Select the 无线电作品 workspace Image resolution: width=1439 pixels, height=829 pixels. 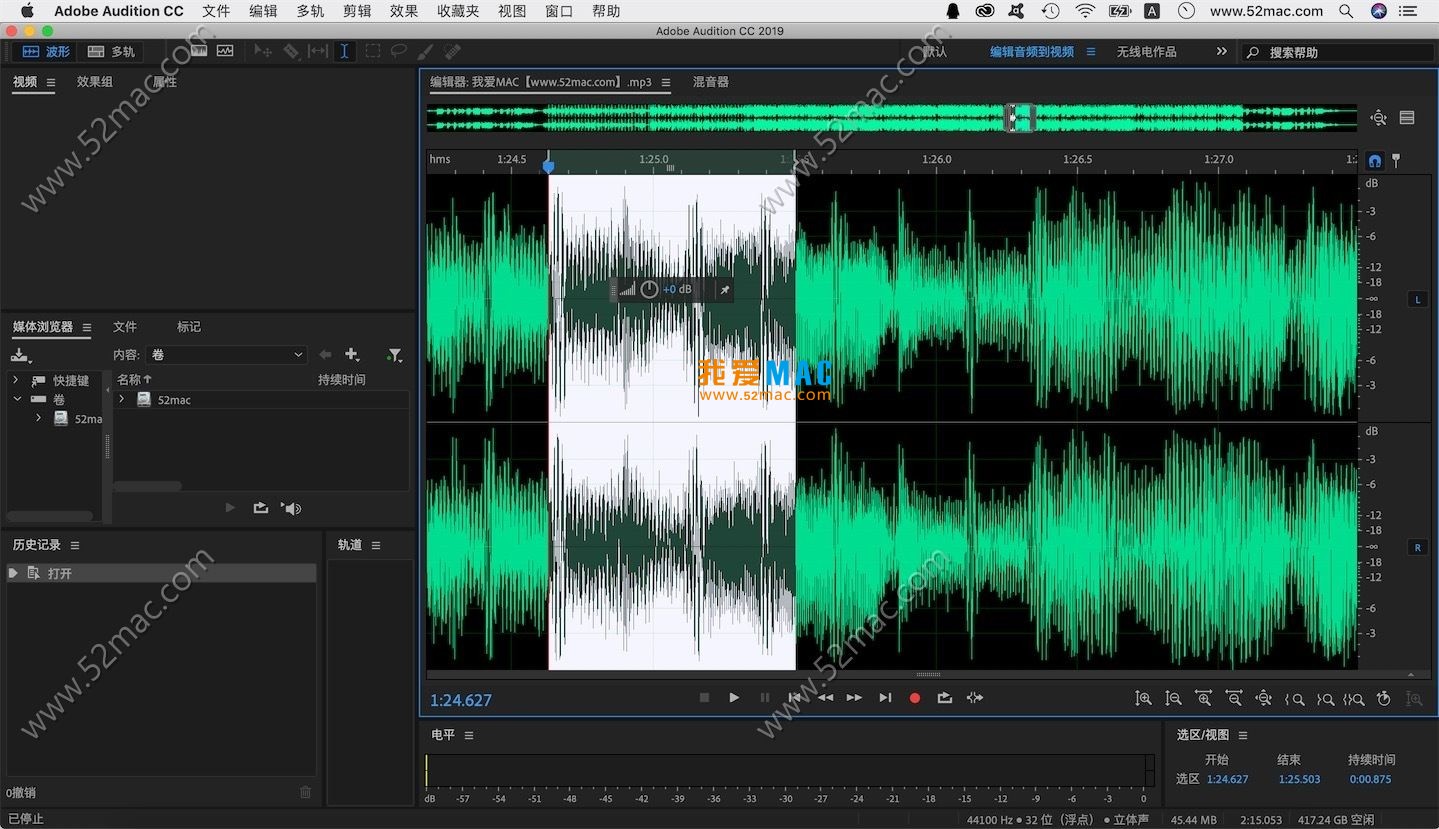click(x=1147, y=52)
